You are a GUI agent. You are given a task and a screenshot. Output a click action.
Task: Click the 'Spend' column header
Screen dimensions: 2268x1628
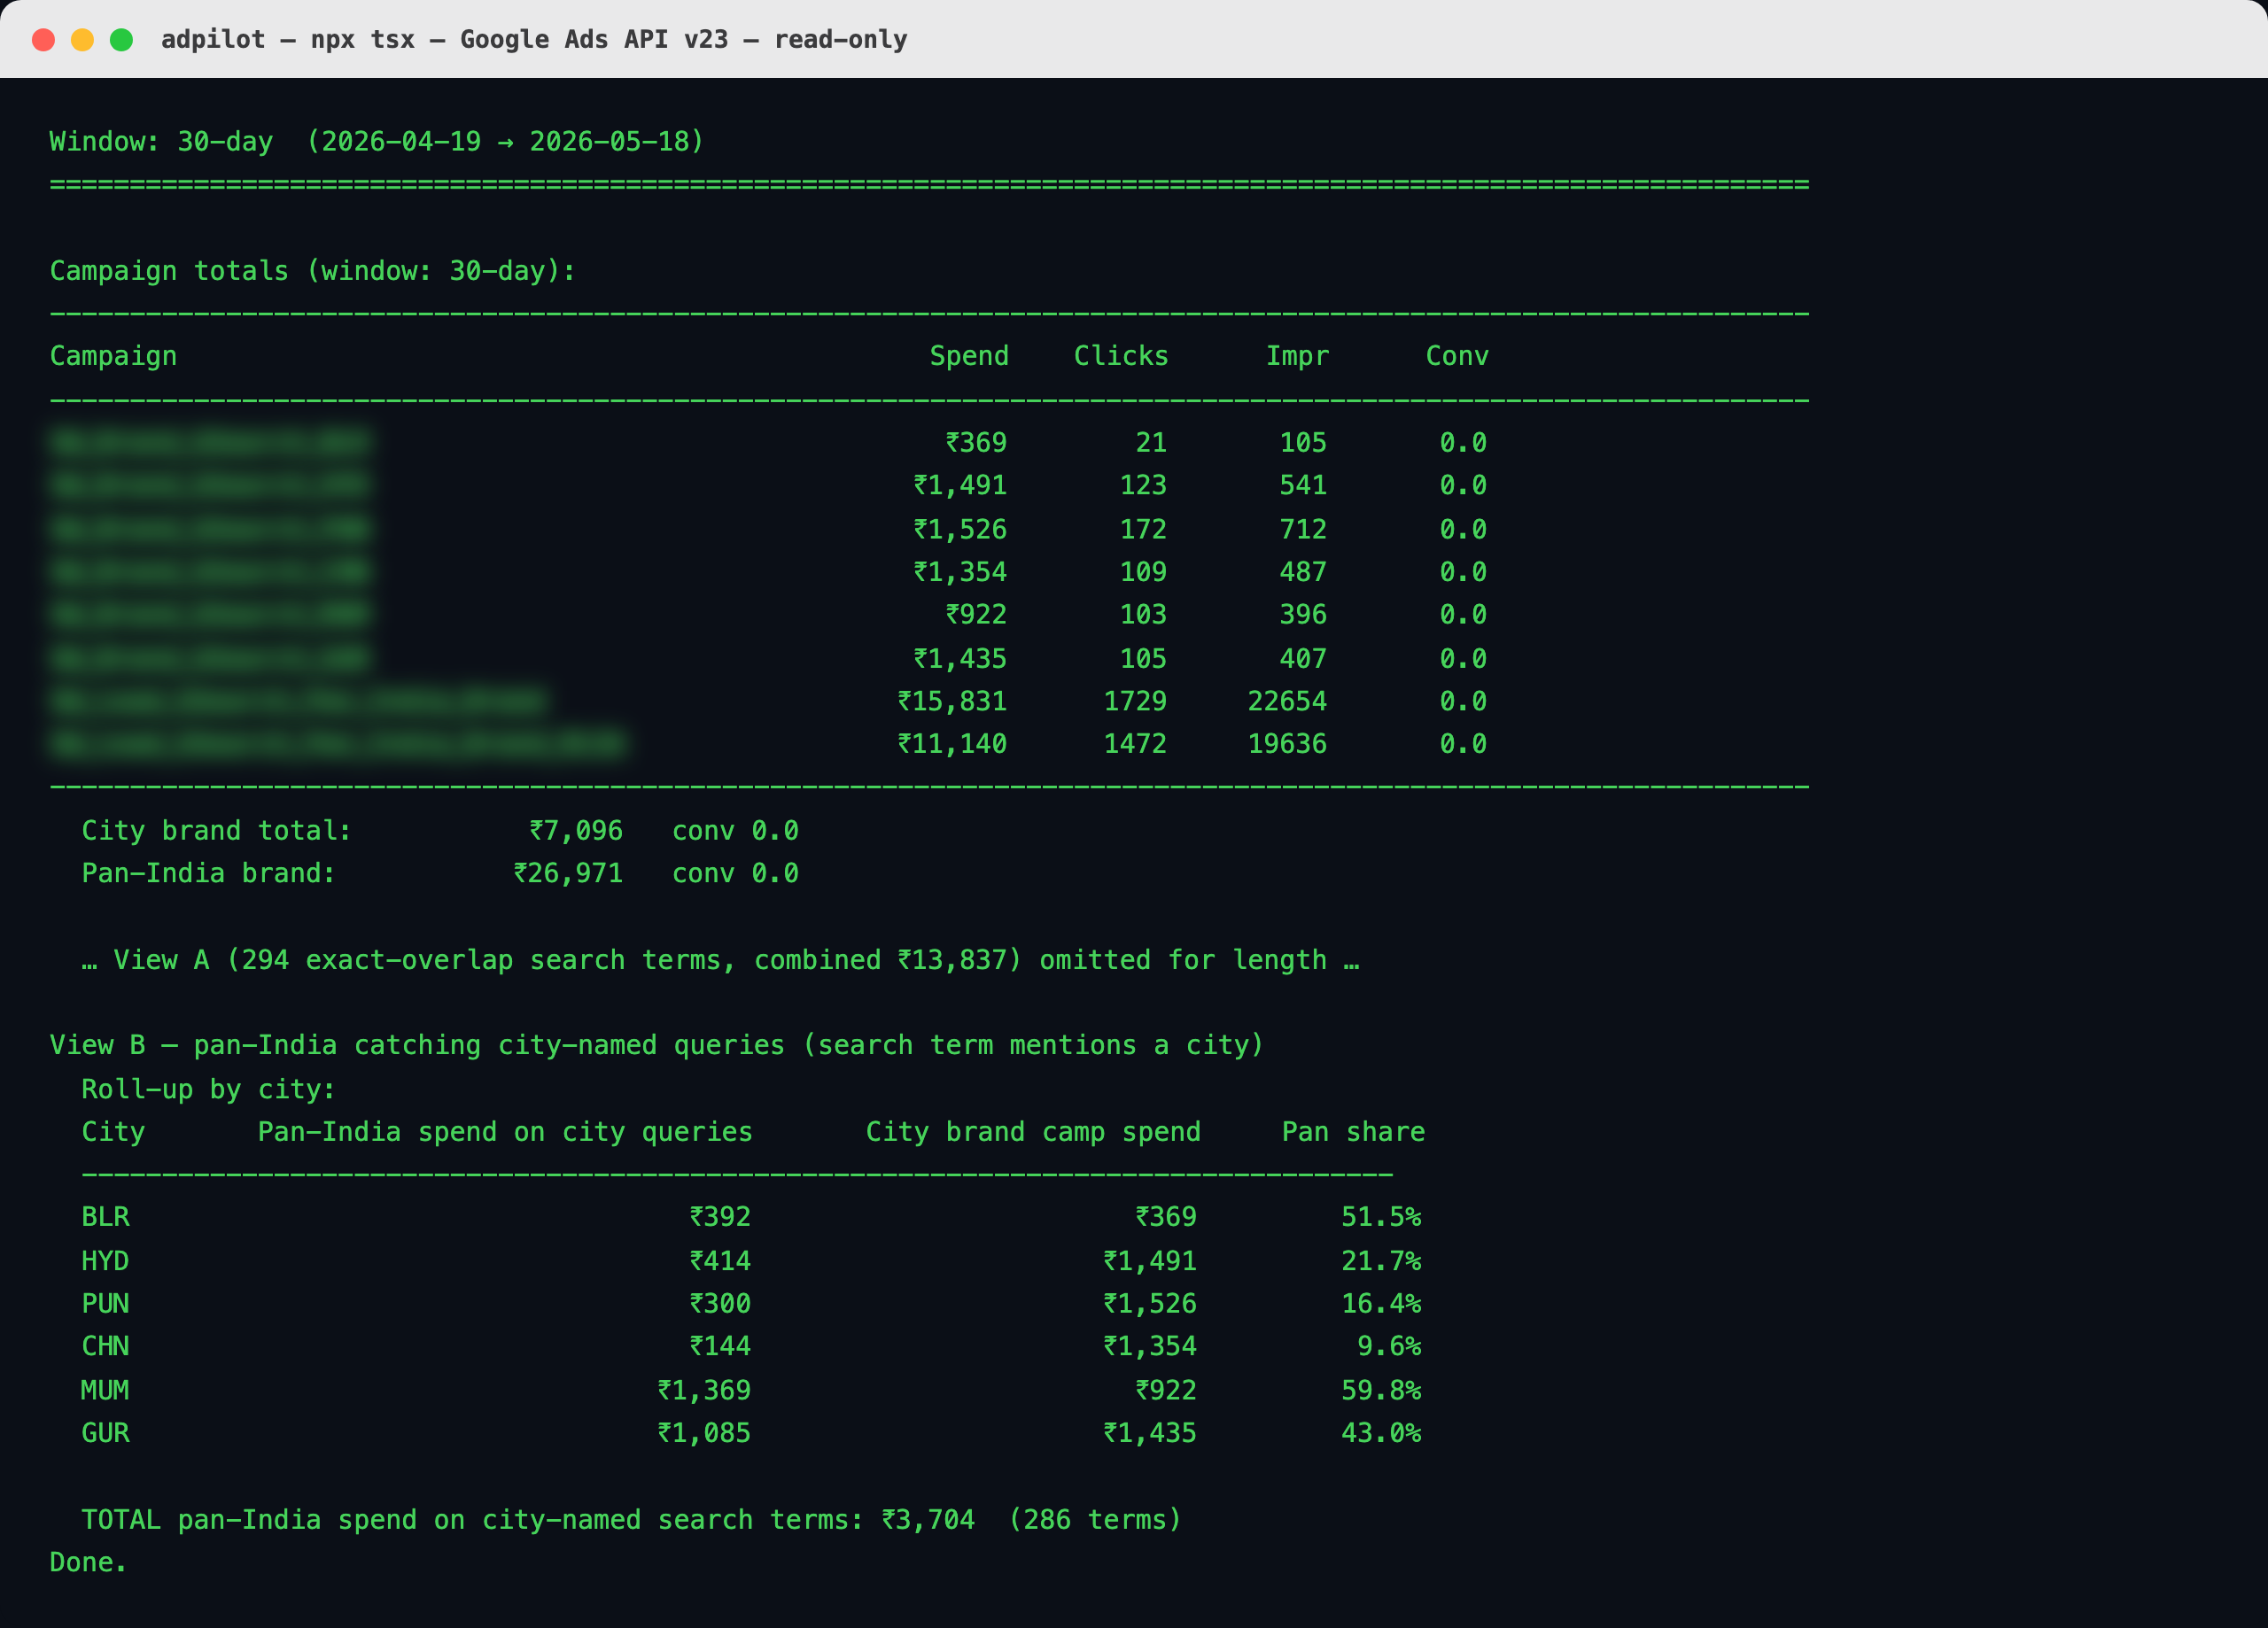(x=969, y=356)
